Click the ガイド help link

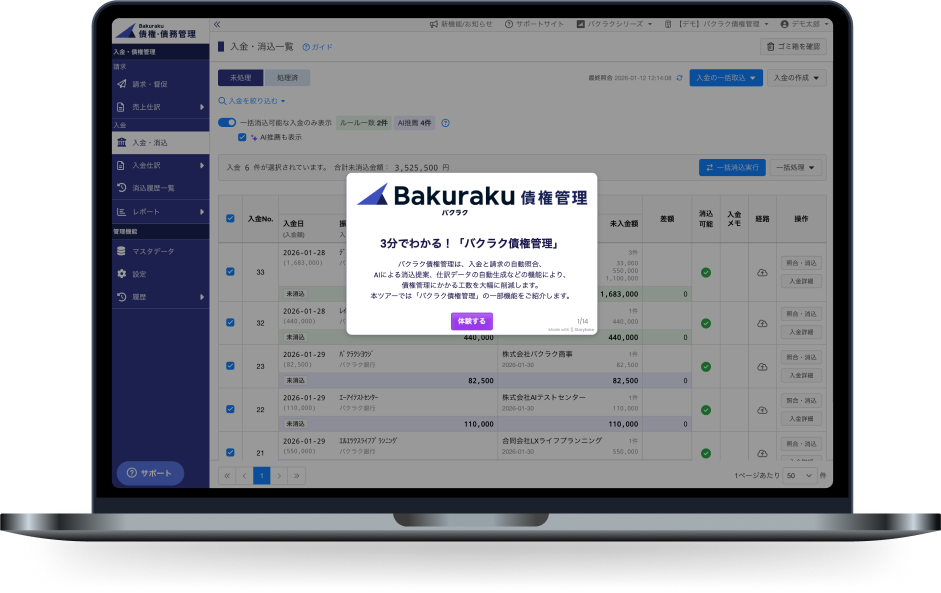tap(317, 47)
